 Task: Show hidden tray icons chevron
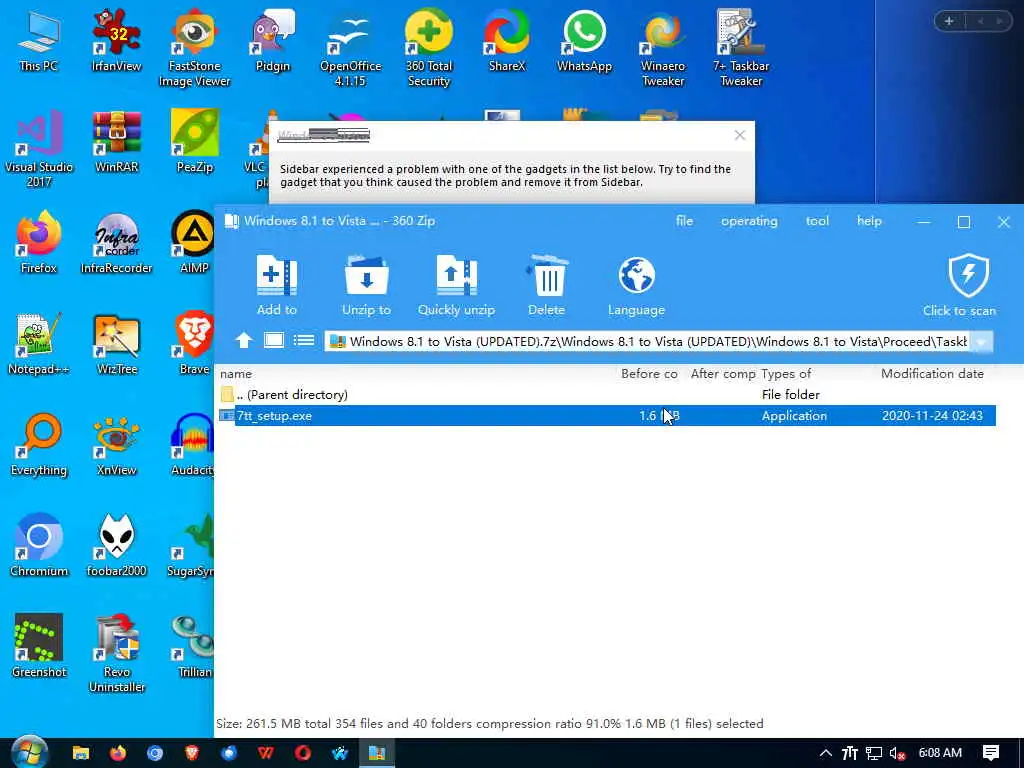click(825, 753)
